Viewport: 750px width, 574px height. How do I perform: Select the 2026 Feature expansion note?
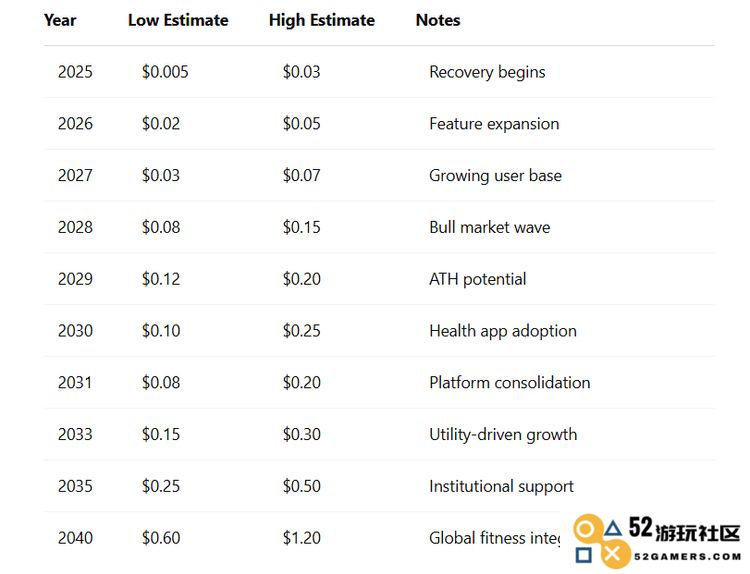tap(494, 124)
